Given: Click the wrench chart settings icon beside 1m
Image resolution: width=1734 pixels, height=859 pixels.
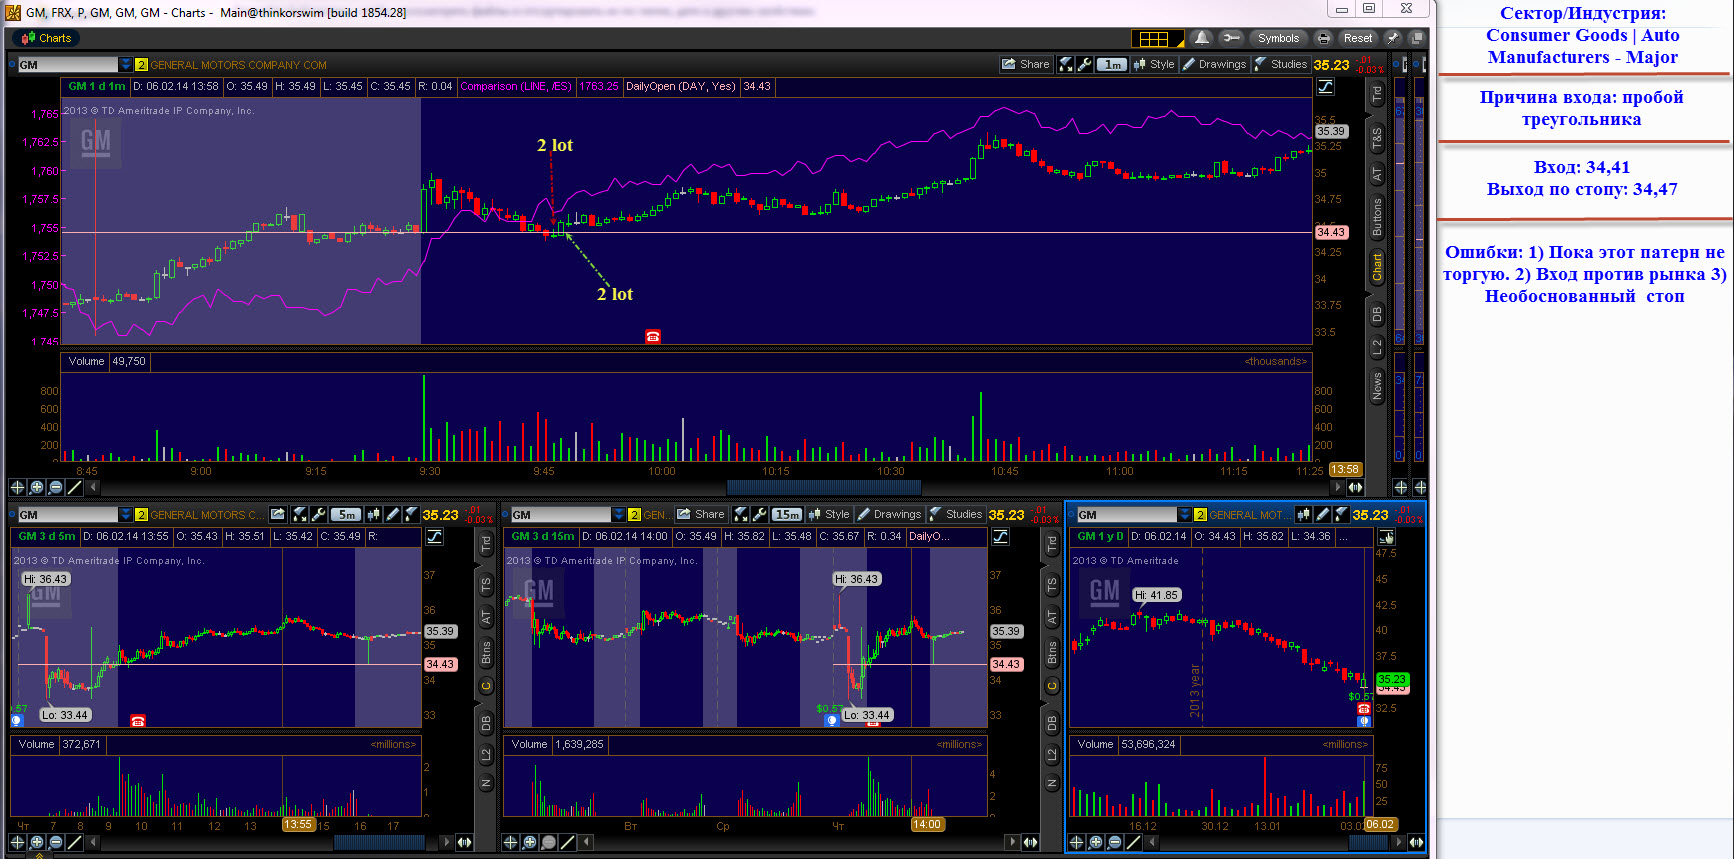Looking at the screenshot, I should pyautogui.click(x=1085, y=64).
